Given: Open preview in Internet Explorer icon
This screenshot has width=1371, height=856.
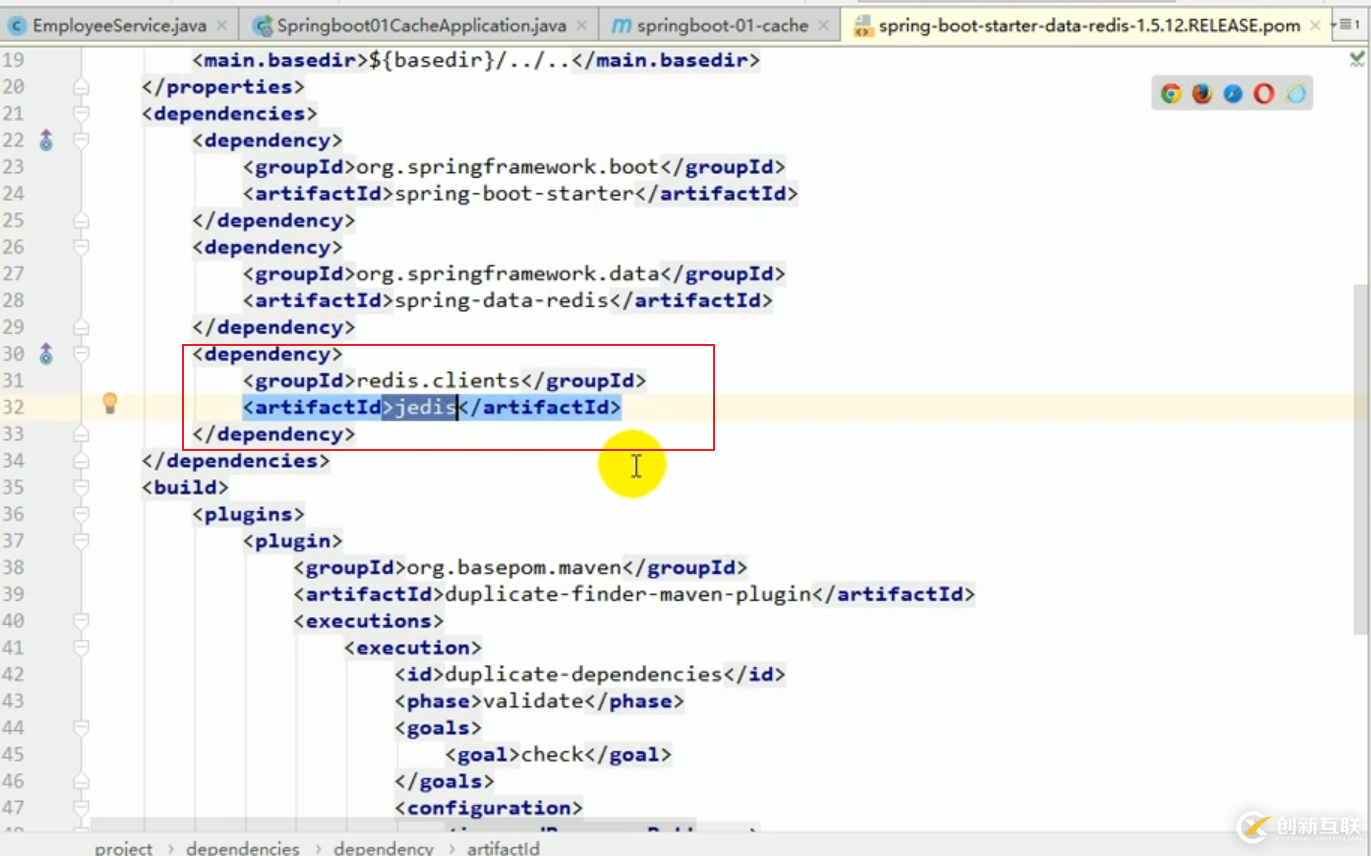Looking at the screenshot, I should tap(1296, 94).
